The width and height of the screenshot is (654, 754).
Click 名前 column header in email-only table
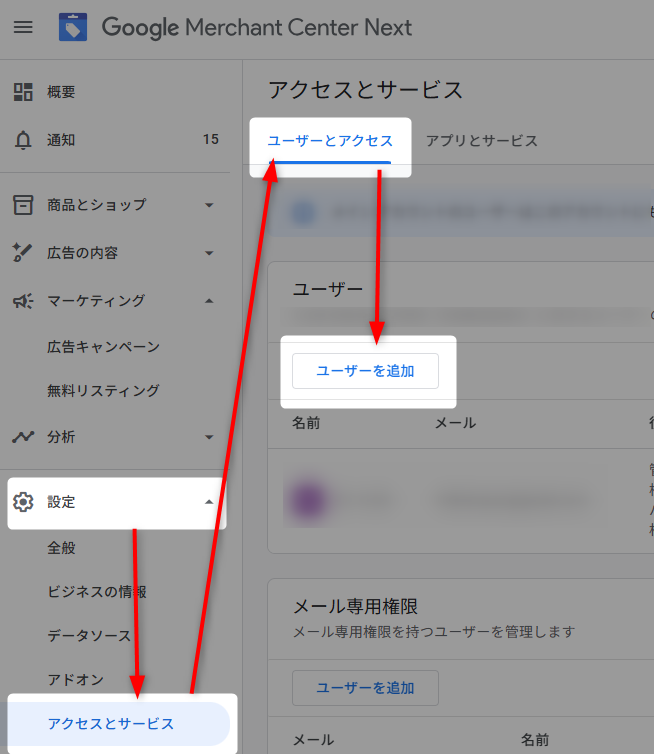pos(535,740)
